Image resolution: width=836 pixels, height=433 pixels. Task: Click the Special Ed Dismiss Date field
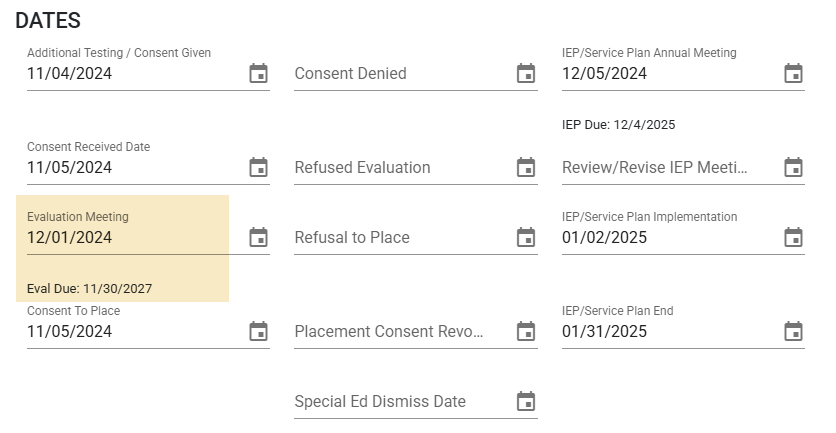[403, 402]
